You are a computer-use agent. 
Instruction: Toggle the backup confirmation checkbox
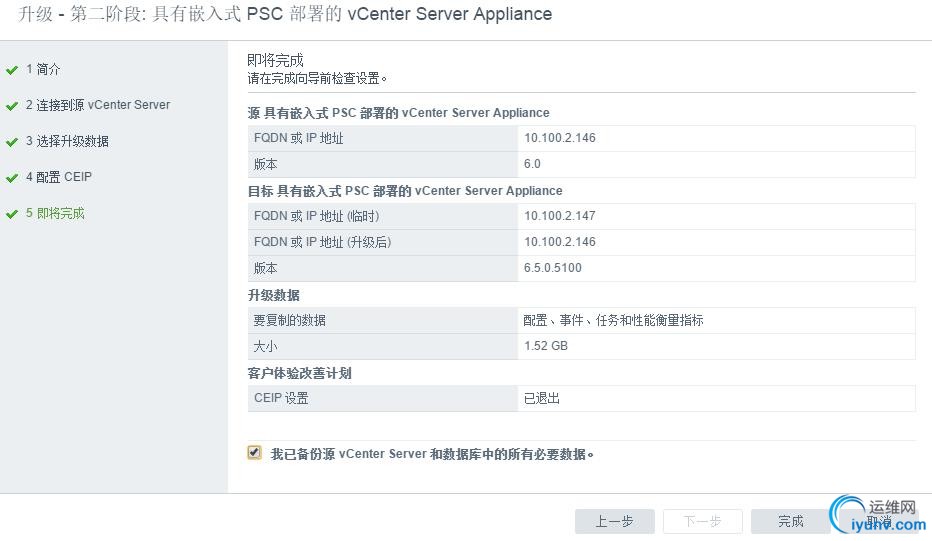[254, 453]
